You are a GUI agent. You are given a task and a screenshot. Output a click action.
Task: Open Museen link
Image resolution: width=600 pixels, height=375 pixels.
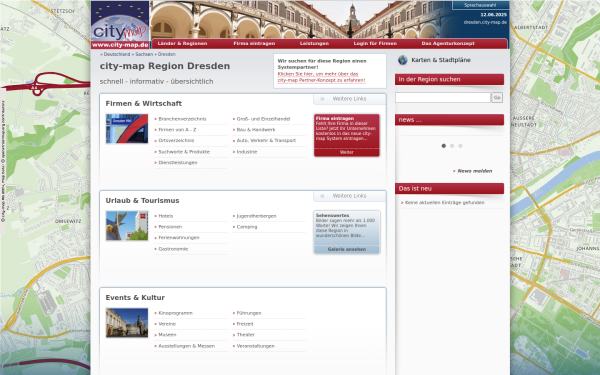pyautogui.click(x=167, y=335)
